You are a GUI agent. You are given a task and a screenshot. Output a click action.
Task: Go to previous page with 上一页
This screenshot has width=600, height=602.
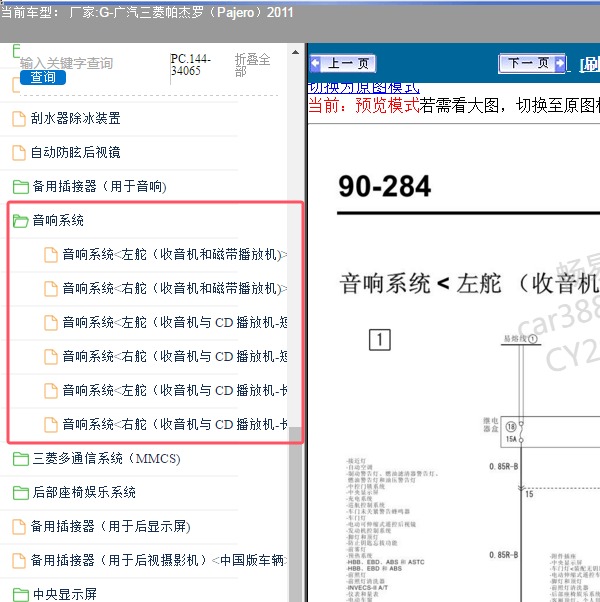[x=343, y=63]
